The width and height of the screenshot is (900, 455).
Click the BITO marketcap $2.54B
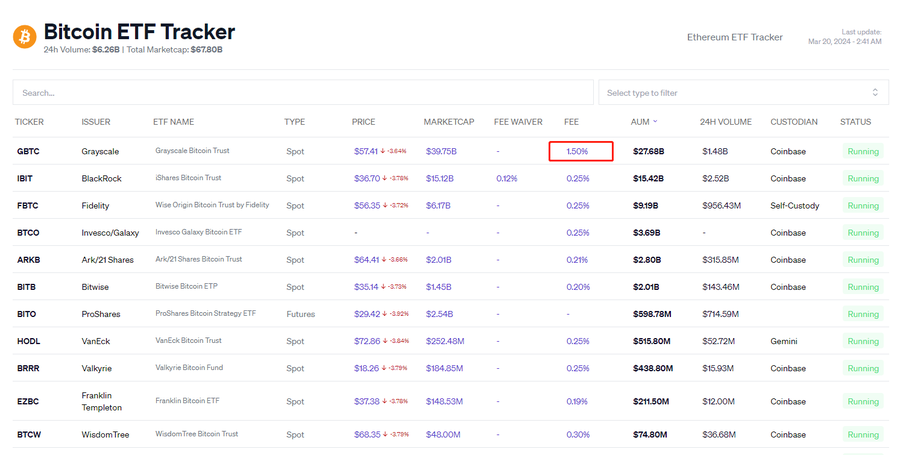pos(440,314)
